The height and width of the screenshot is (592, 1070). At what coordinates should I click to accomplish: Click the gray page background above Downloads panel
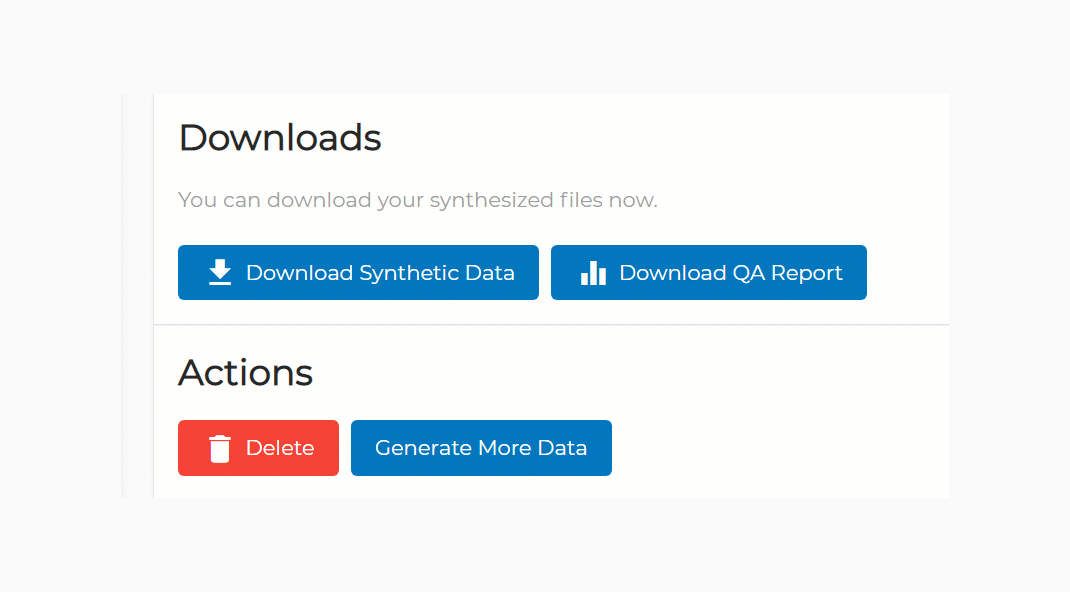[535, 46]
